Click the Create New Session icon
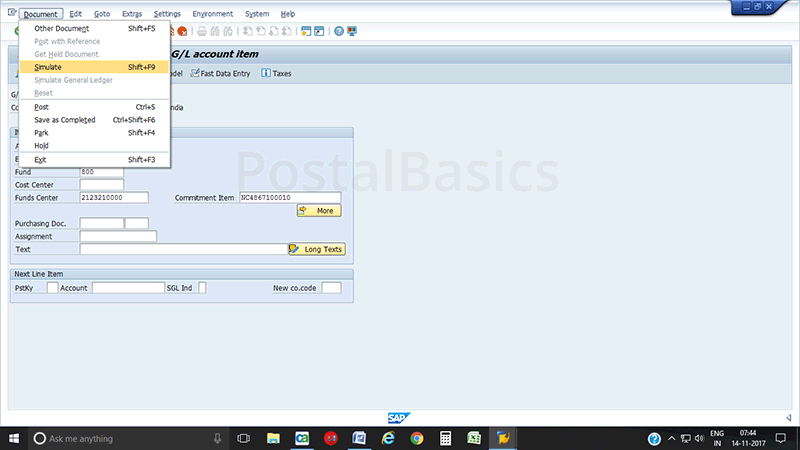Viewport: 800px width, 450px height. (305, 32)
